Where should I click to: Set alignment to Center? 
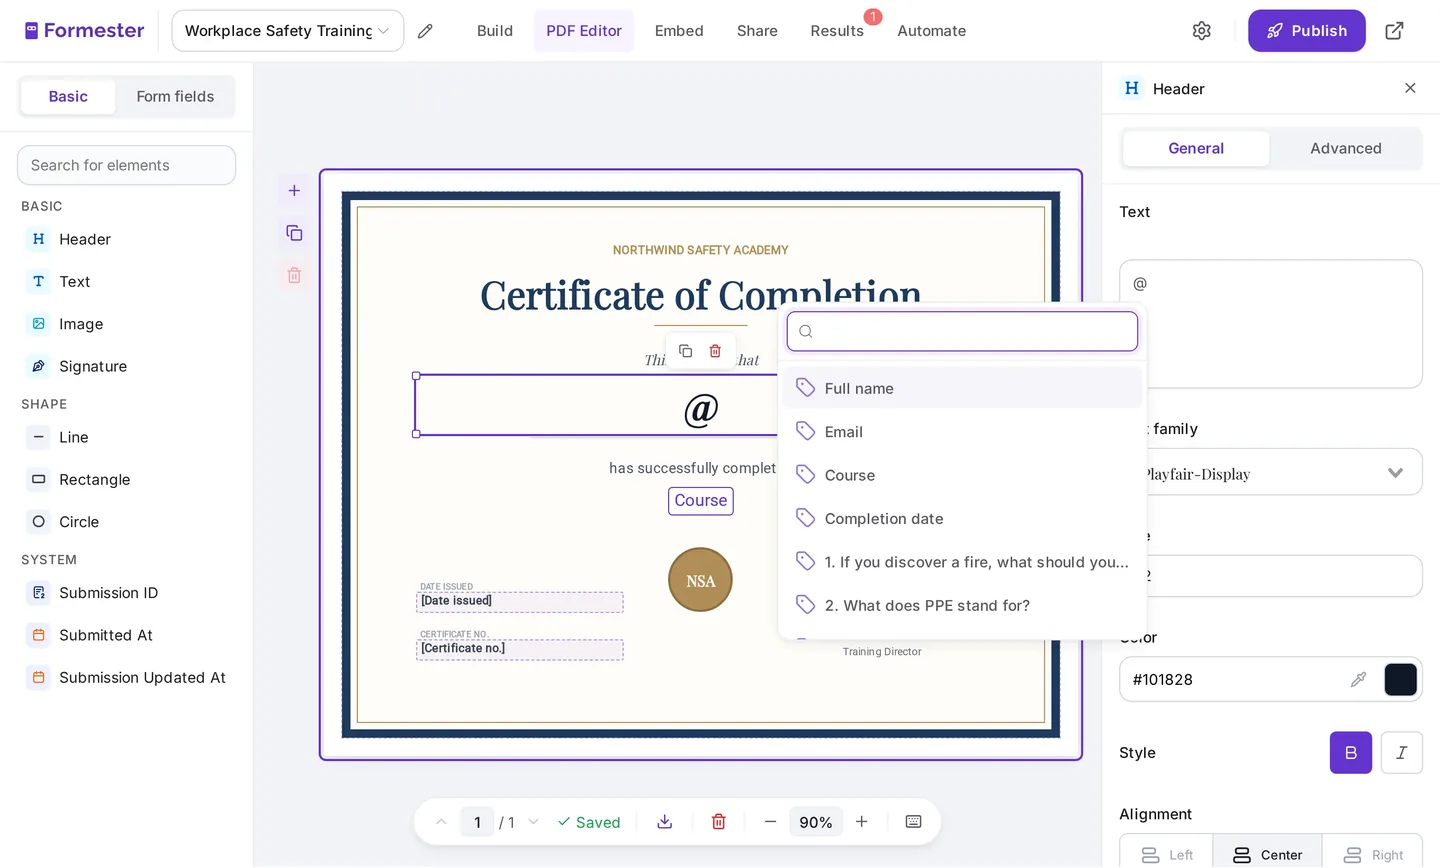1267,855
